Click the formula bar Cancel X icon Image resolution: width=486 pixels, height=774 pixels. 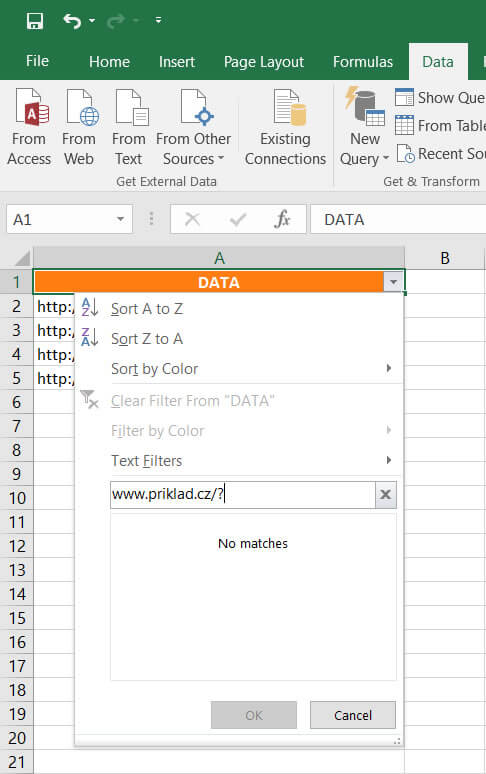coord(192,219)
